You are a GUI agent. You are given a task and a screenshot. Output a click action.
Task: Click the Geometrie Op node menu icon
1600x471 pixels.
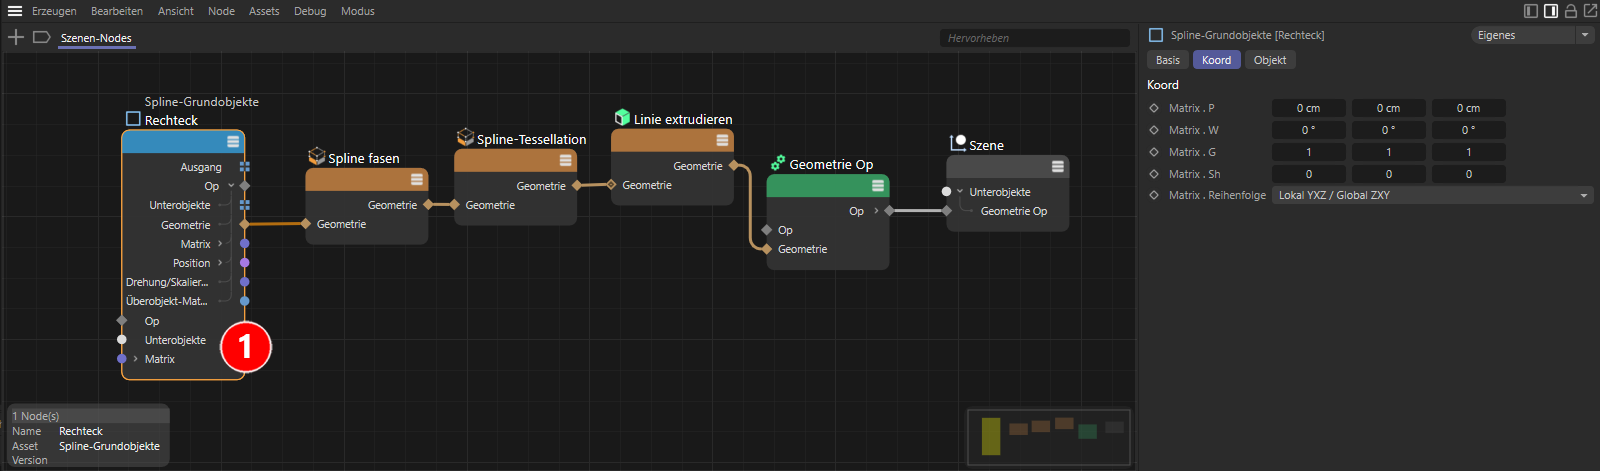pyautogui.click(x=877, y=186)
